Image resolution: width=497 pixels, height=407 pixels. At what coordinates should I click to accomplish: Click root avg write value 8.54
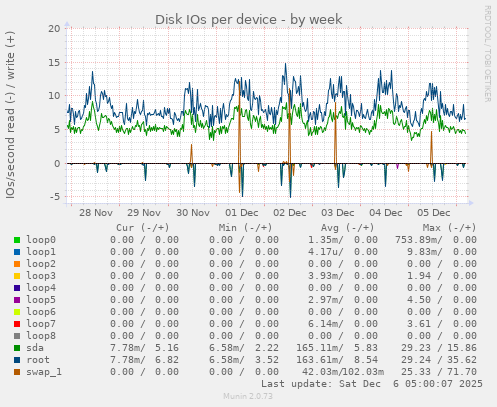click(x=366, y=360)
